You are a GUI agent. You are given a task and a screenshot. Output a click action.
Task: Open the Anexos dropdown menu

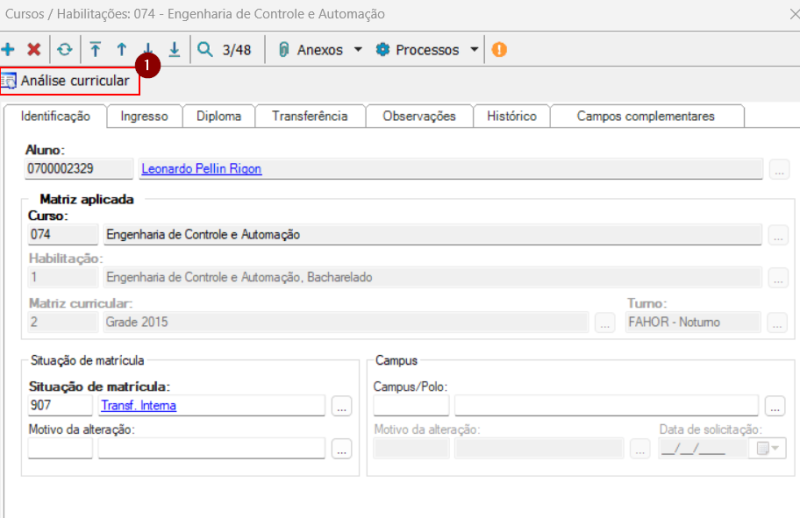click(320, 50)
